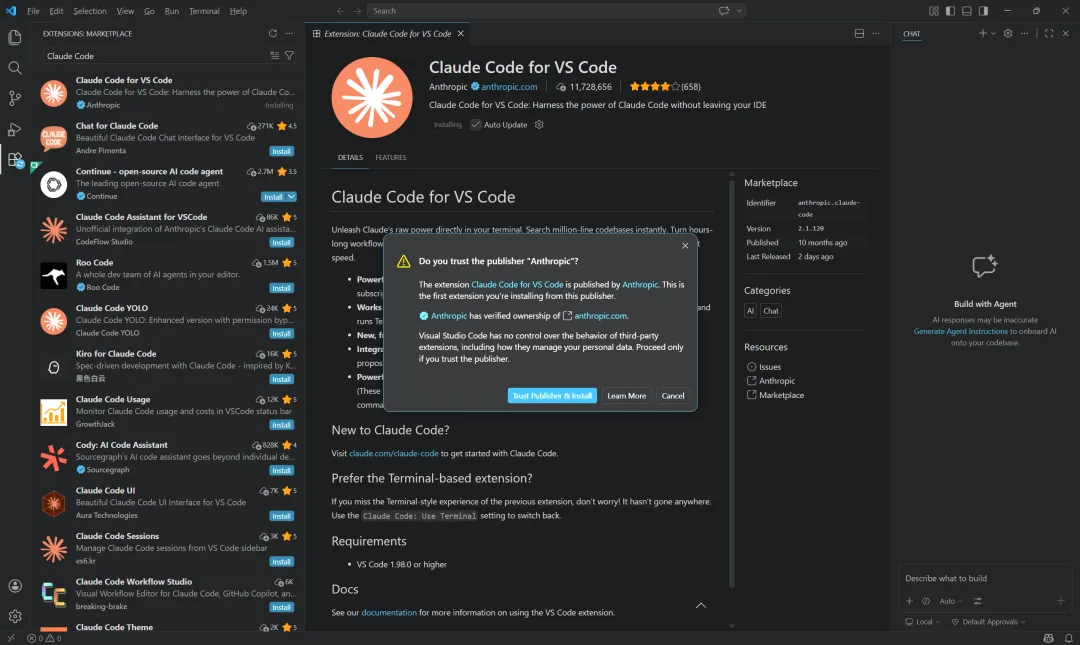Image resolution: width=1080 pixels, height=645 pixels.
Task: Click Learn More in trust dialog
Action: coord(626,396)
